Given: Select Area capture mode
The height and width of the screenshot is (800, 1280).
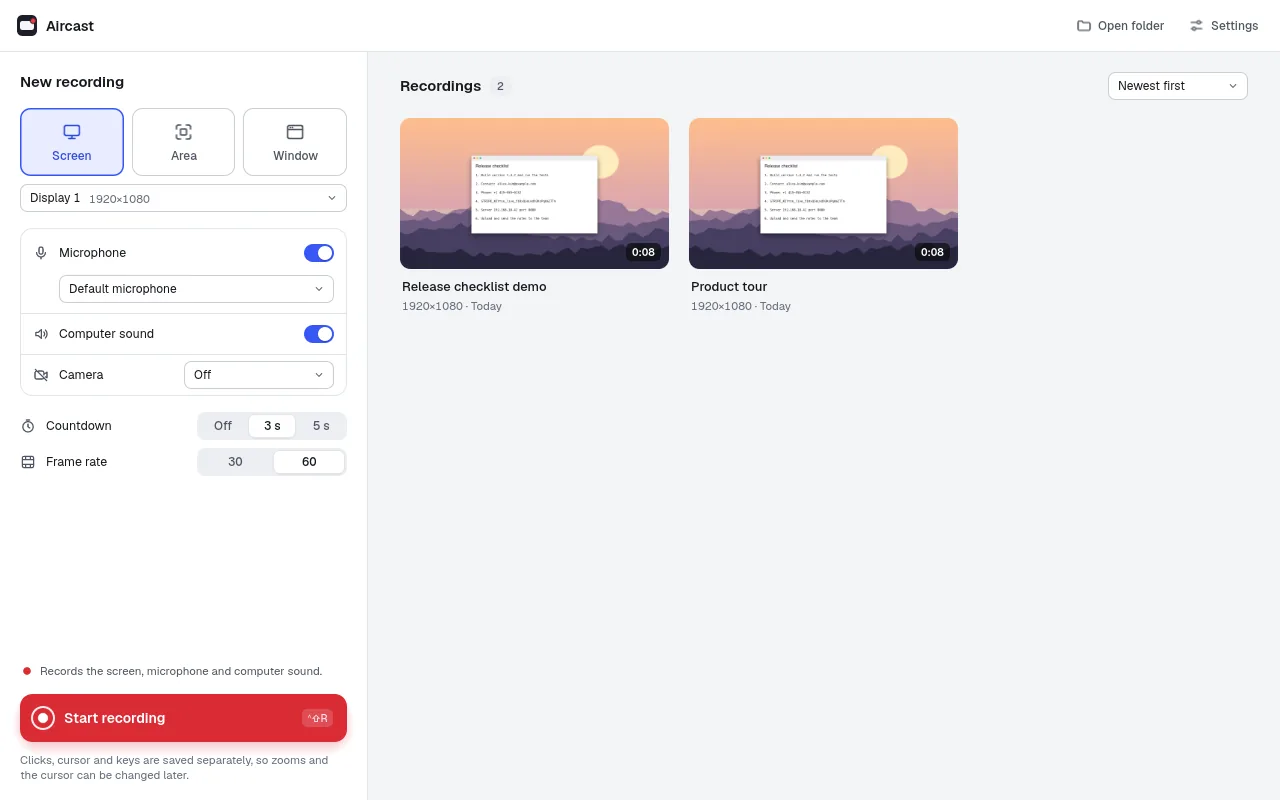Looking at the screenshot, I should tap(183, 142).
